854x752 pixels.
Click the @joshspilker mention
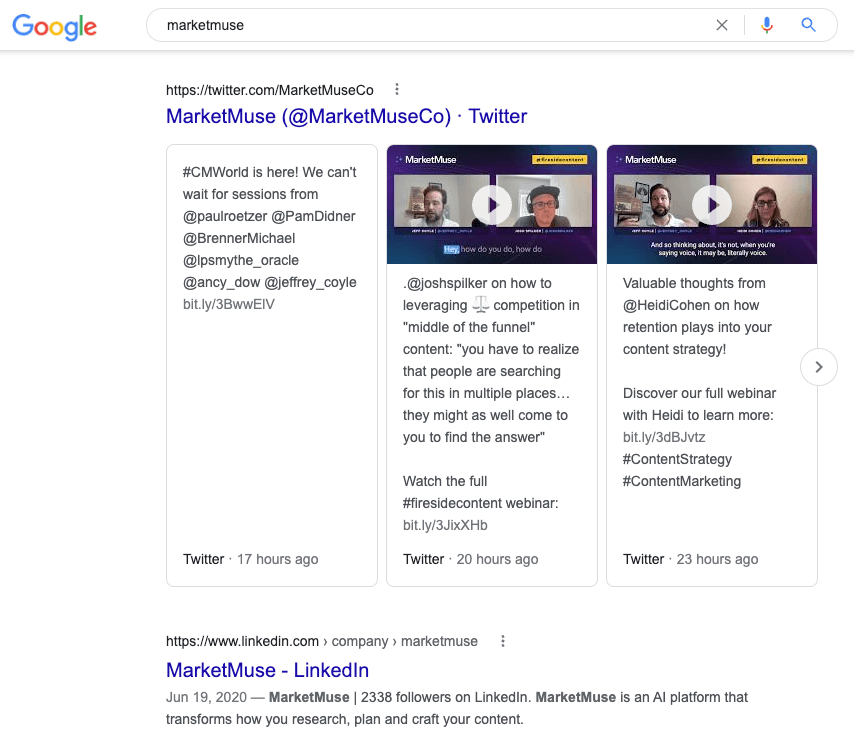click(445, 283)
